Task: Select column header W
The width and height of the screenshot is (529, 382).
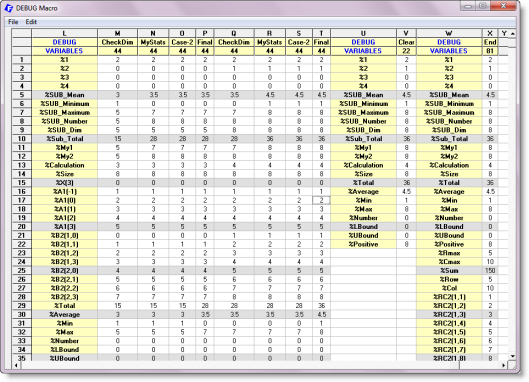Action: (449, 33)
